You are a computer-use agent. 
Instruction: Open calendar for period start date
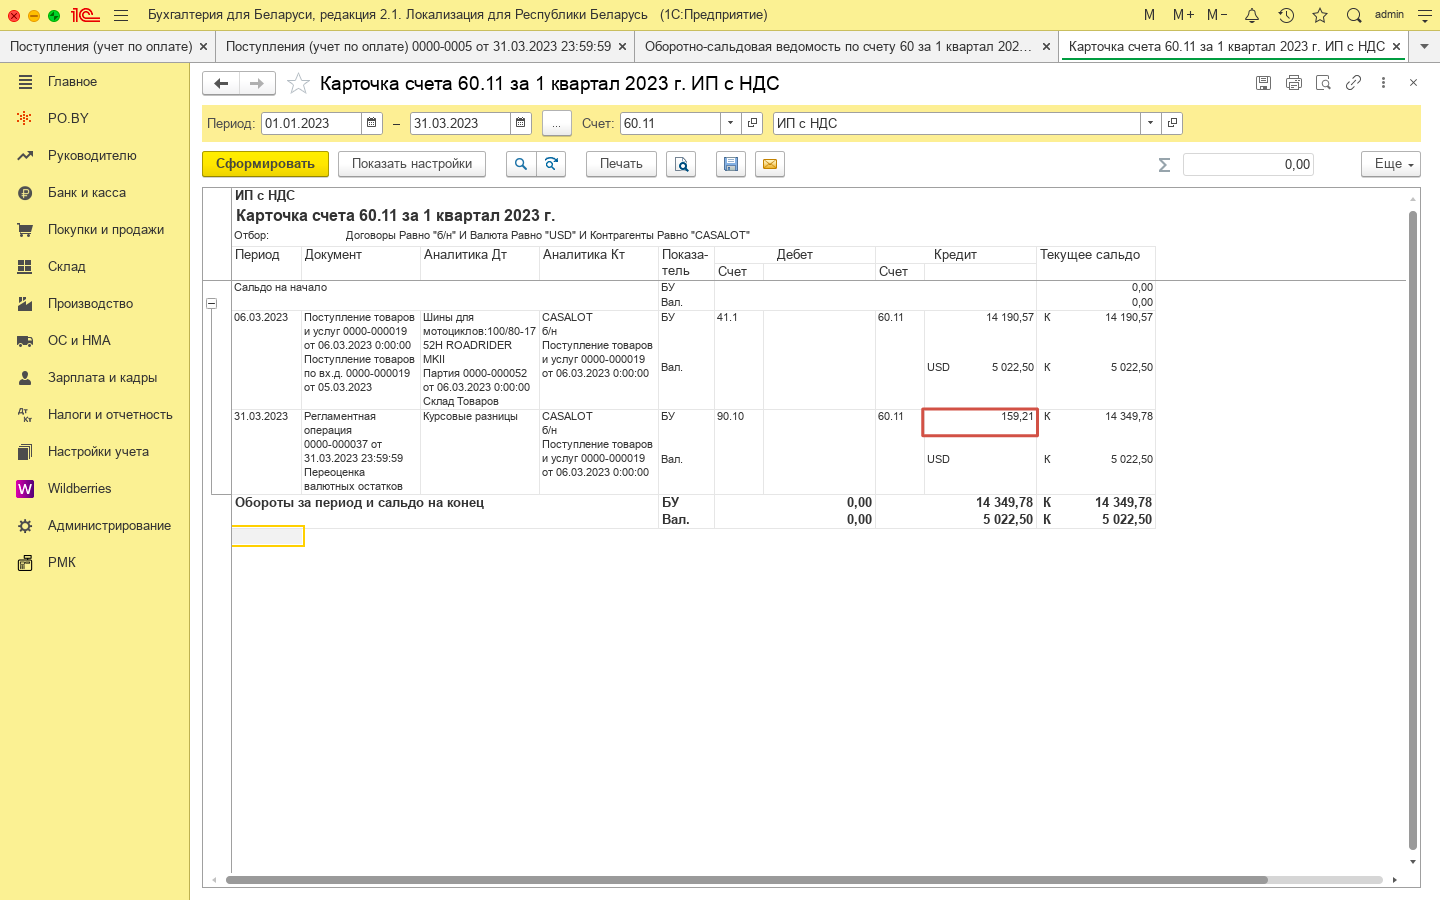click(372, 123)
